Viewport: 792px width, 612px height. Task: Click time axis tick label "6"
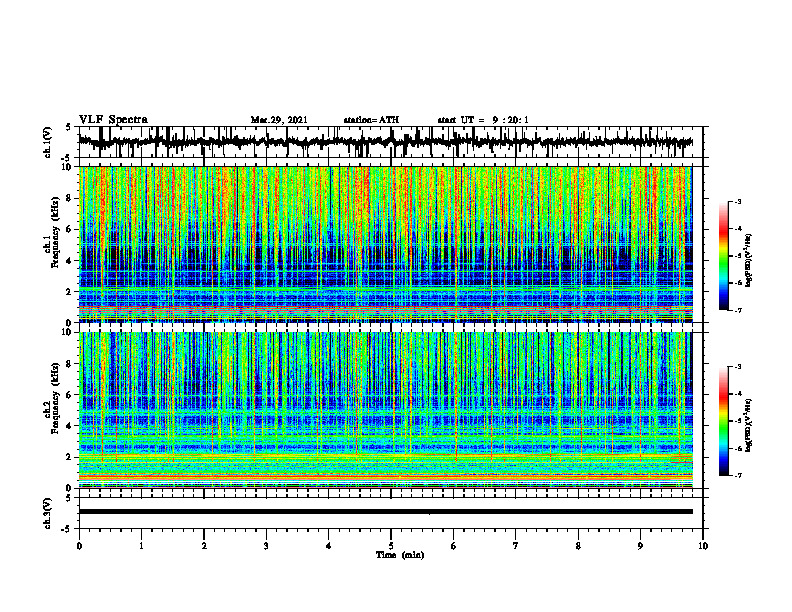click(x=454, y=546)
